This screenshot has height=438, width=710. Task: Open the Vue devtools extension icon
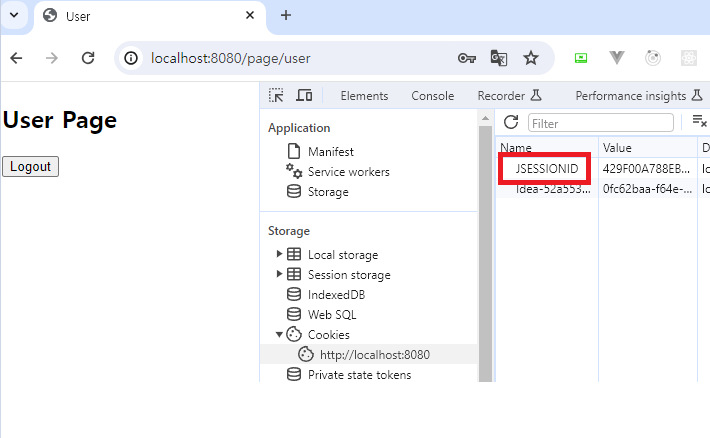point(617,58)
